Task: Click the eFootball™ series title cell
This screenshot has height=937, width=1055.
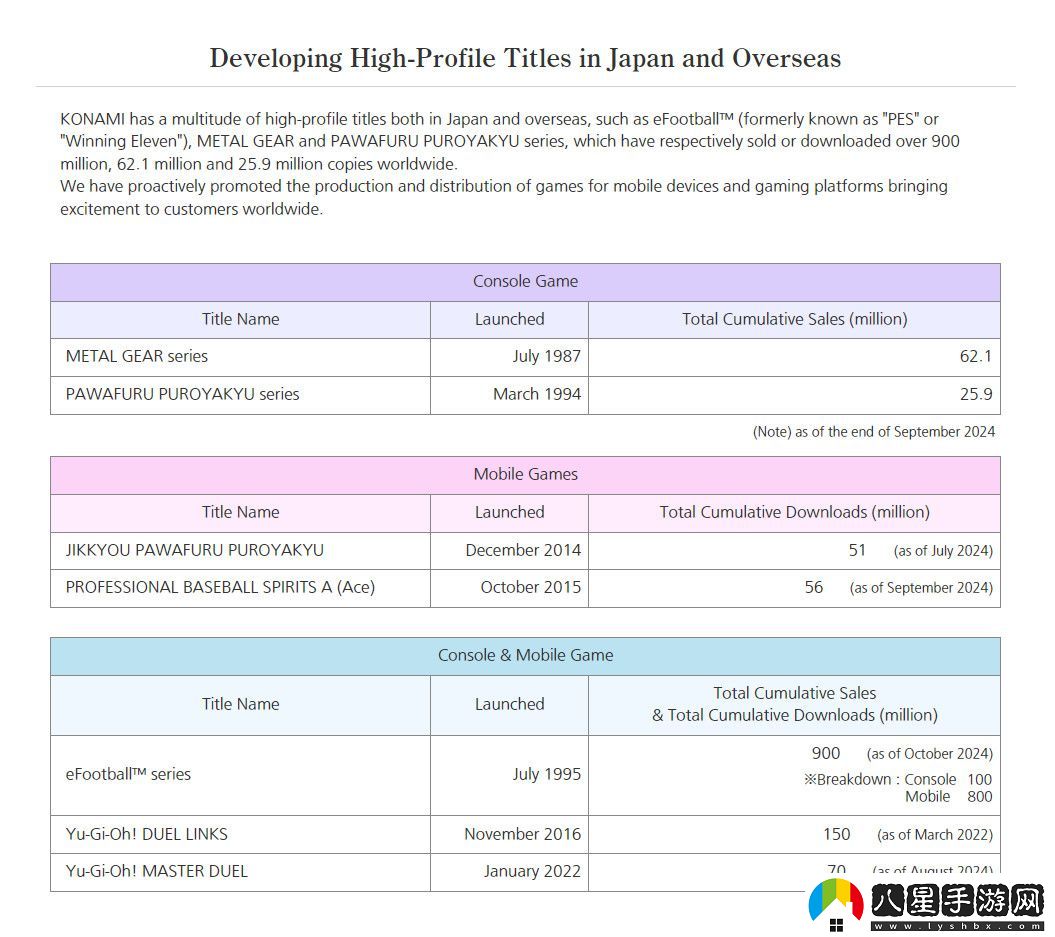Action: coord(128,775)
